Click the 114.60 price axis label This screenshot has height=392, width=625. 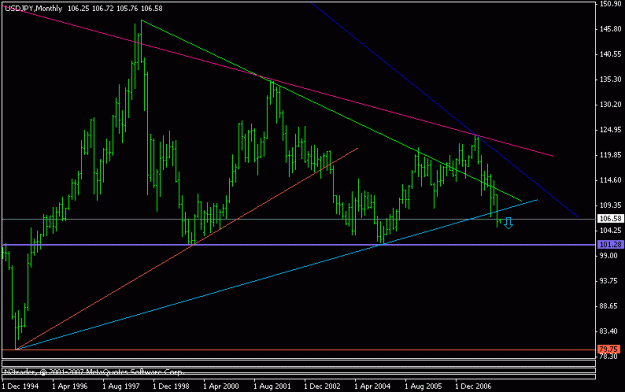610,180
